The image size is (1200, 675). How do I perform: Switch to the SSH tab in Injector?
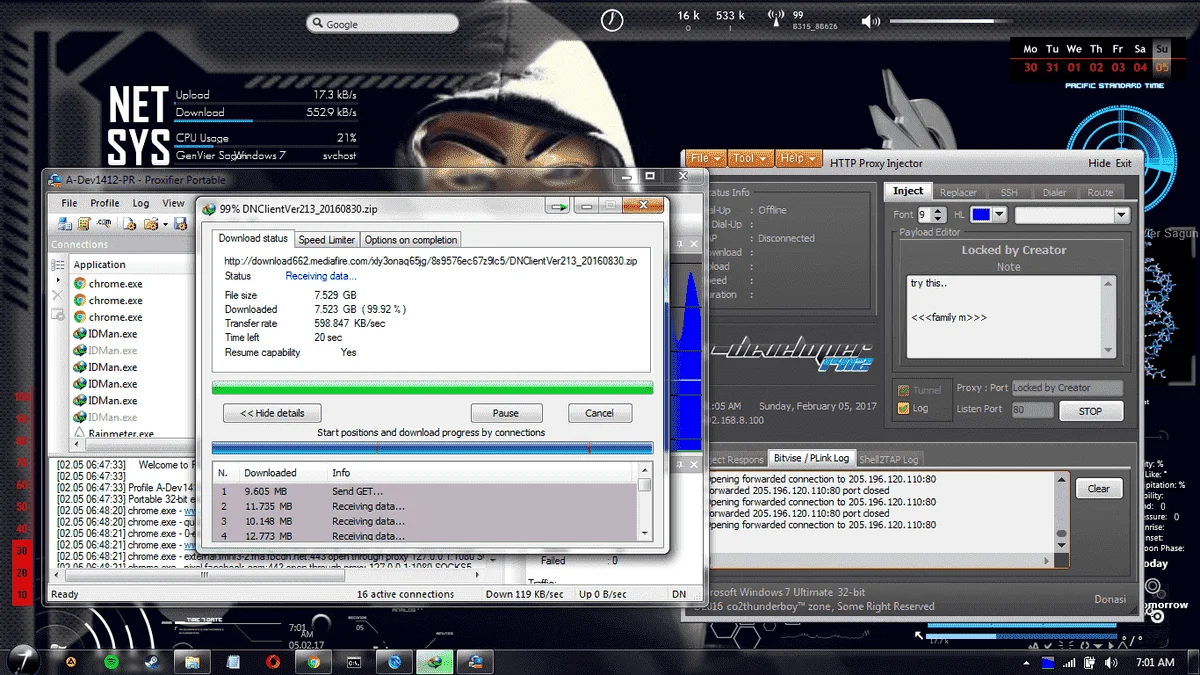[x=1009, y=192]
